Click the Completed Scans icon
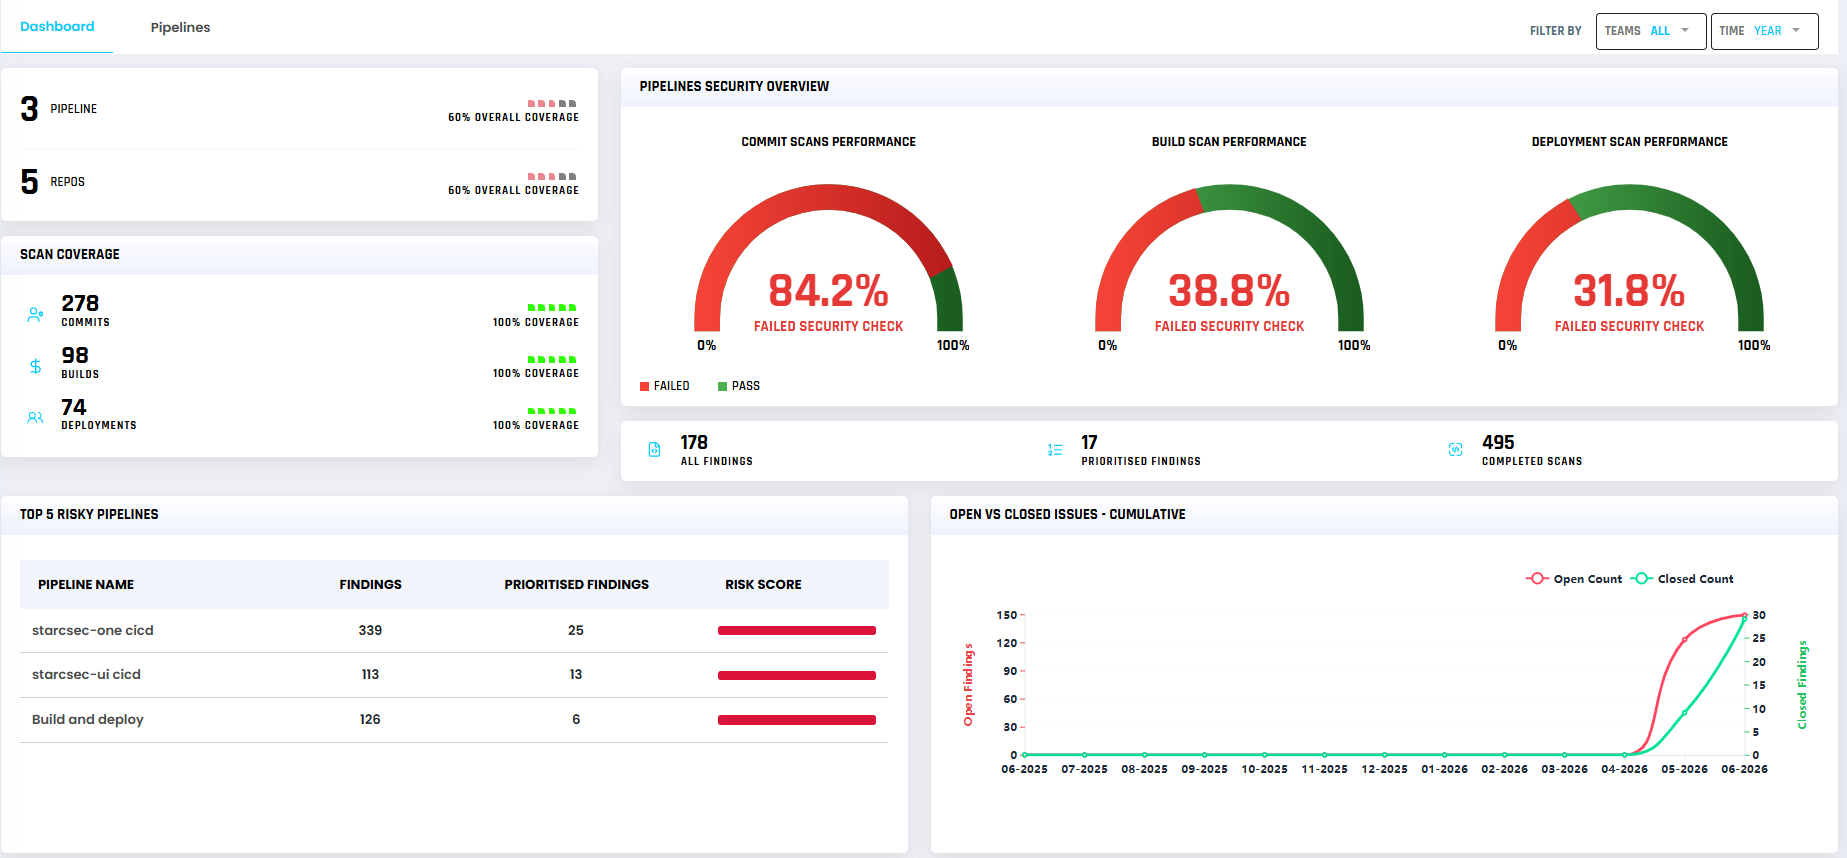The width and height of the screenshot is (1847, 858). coord(1455,450)
